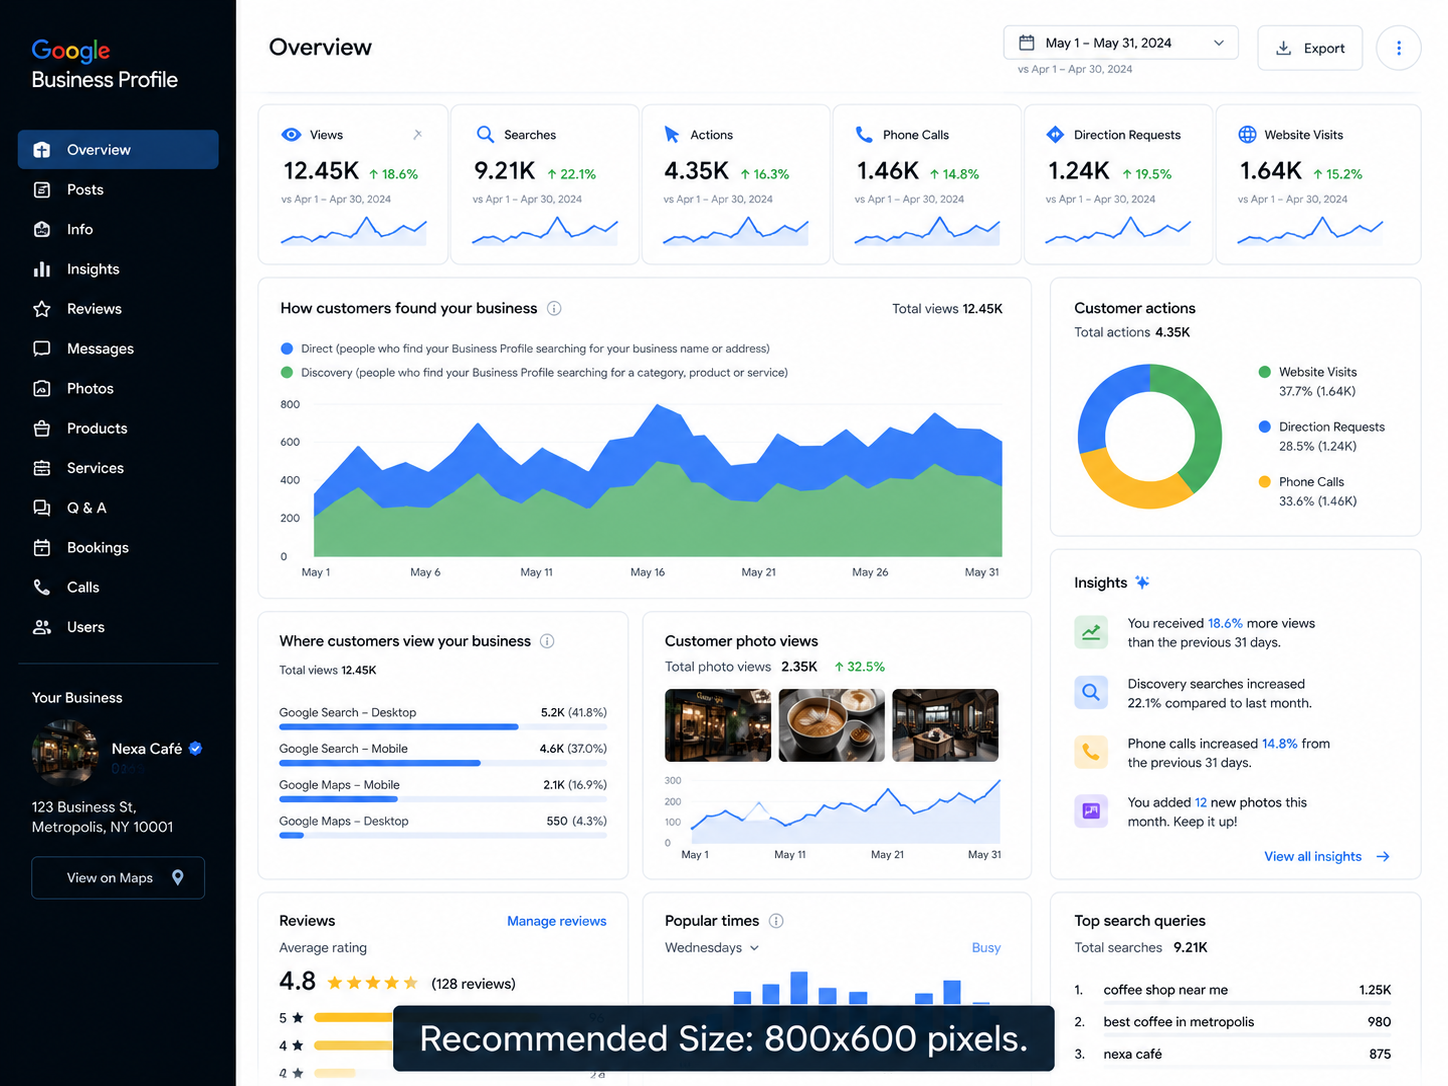
Task: Click the blue Direction Requests legend dot
Action: pyautogui.click(x=1264, y=427)
